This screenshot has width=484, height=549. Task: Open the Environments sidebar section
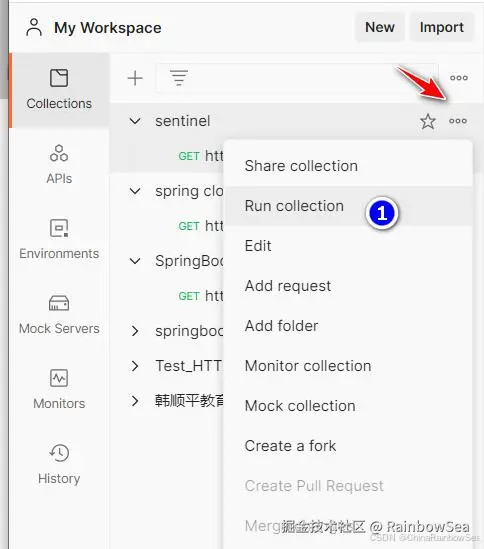tap(59, 240)
